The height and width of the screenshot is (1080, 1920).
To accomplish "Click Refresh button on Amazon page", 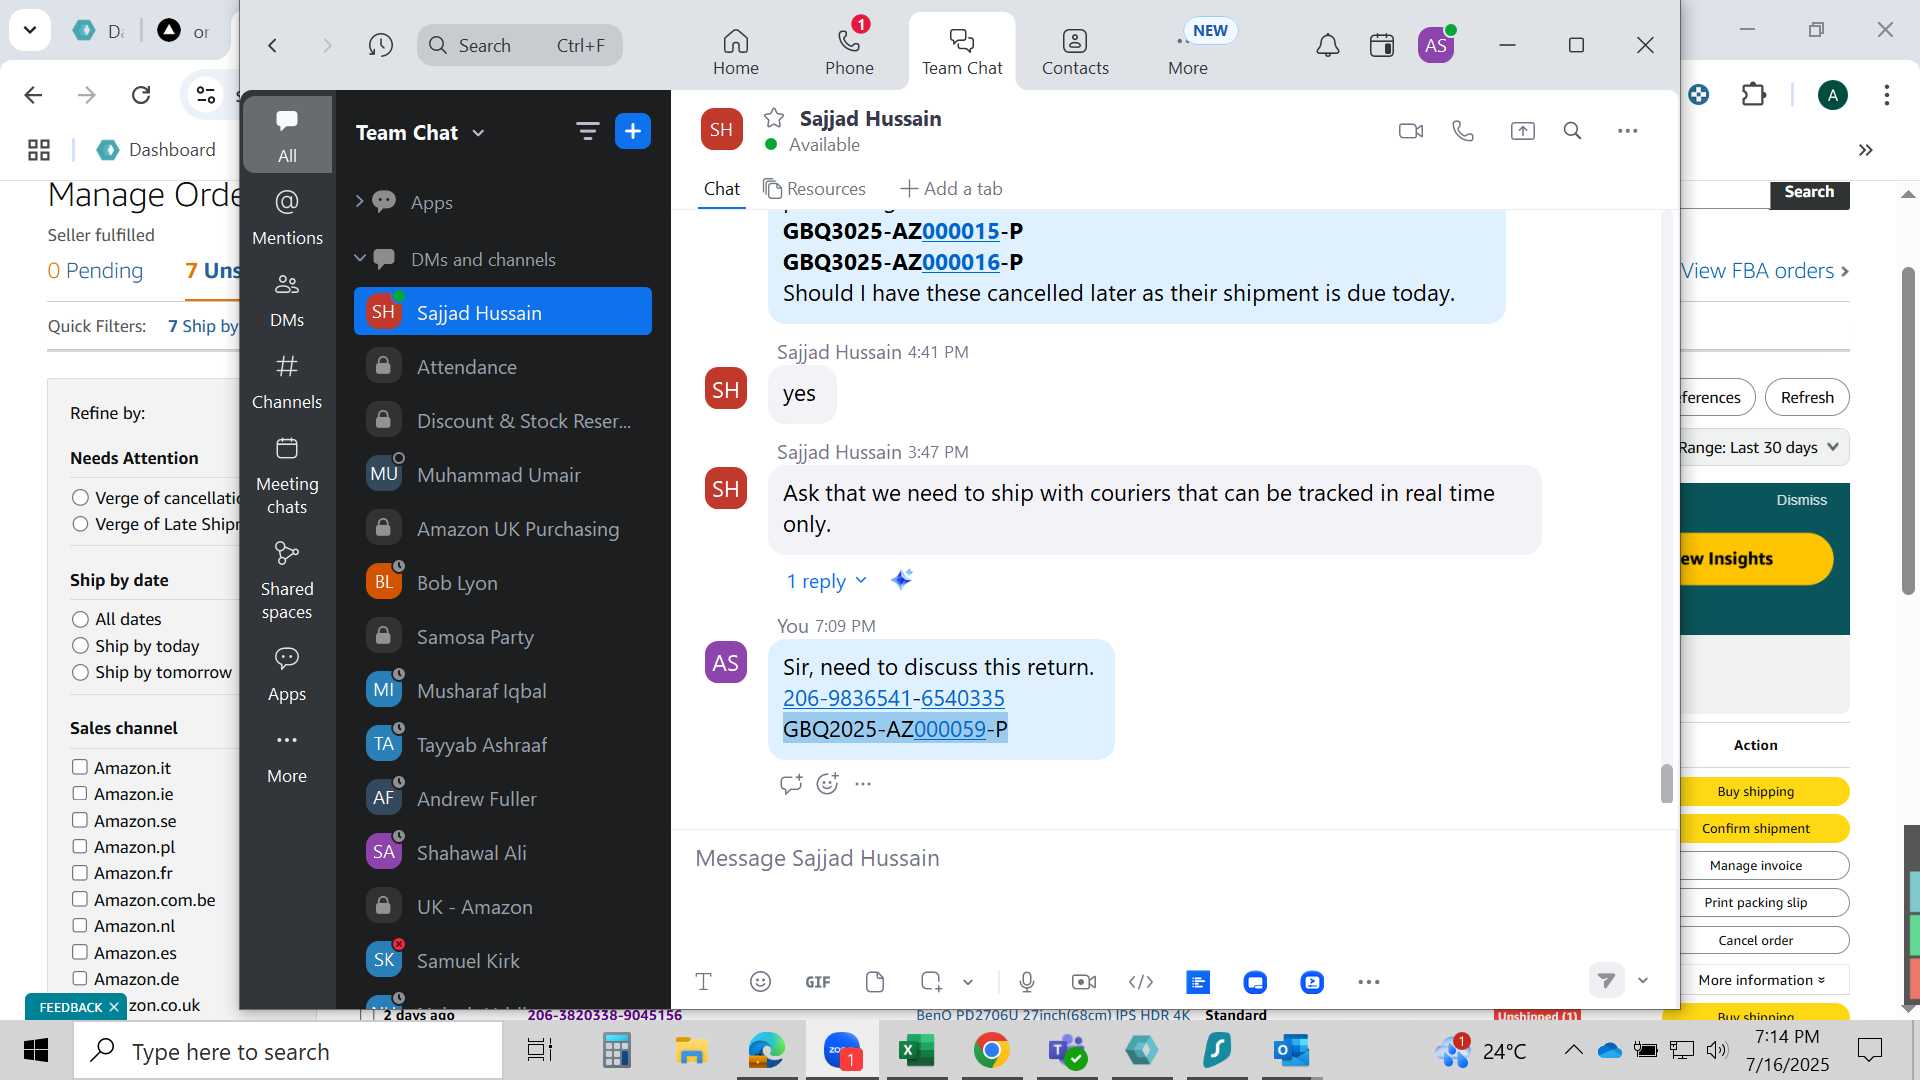I will pos(1807,397).
